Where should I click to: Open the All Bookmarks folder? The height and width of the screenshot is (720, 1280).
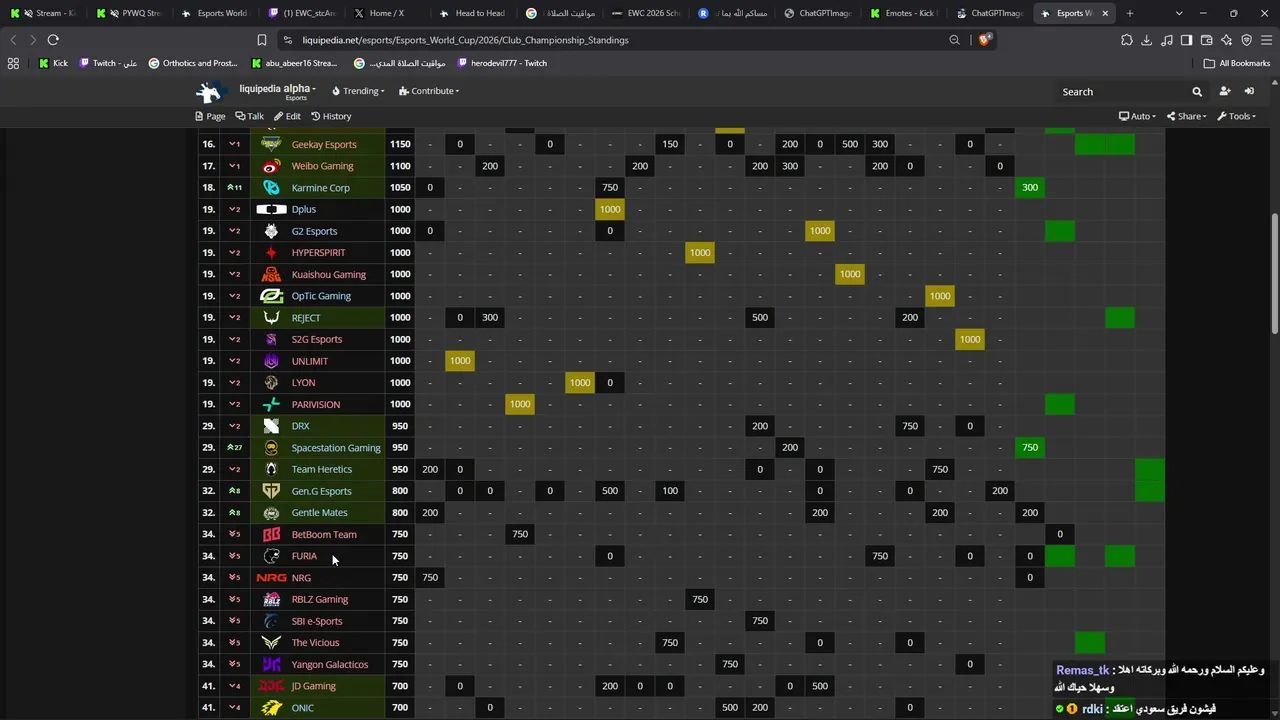1237,63
